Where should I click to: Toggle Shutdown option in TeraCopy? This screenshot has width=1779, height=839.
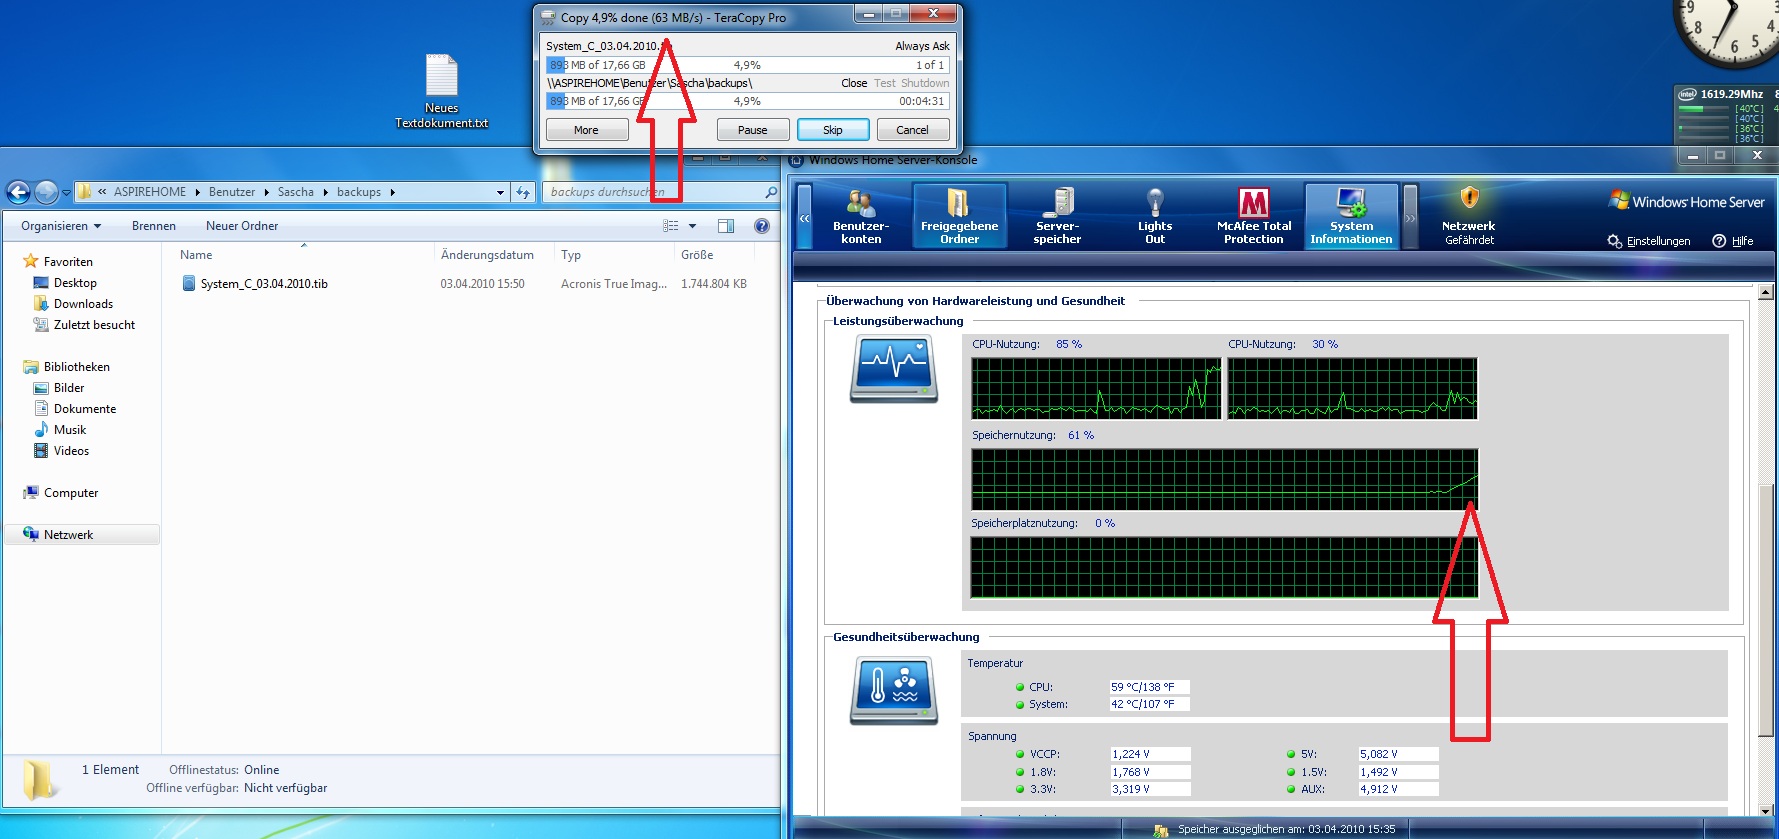point(925,83)
